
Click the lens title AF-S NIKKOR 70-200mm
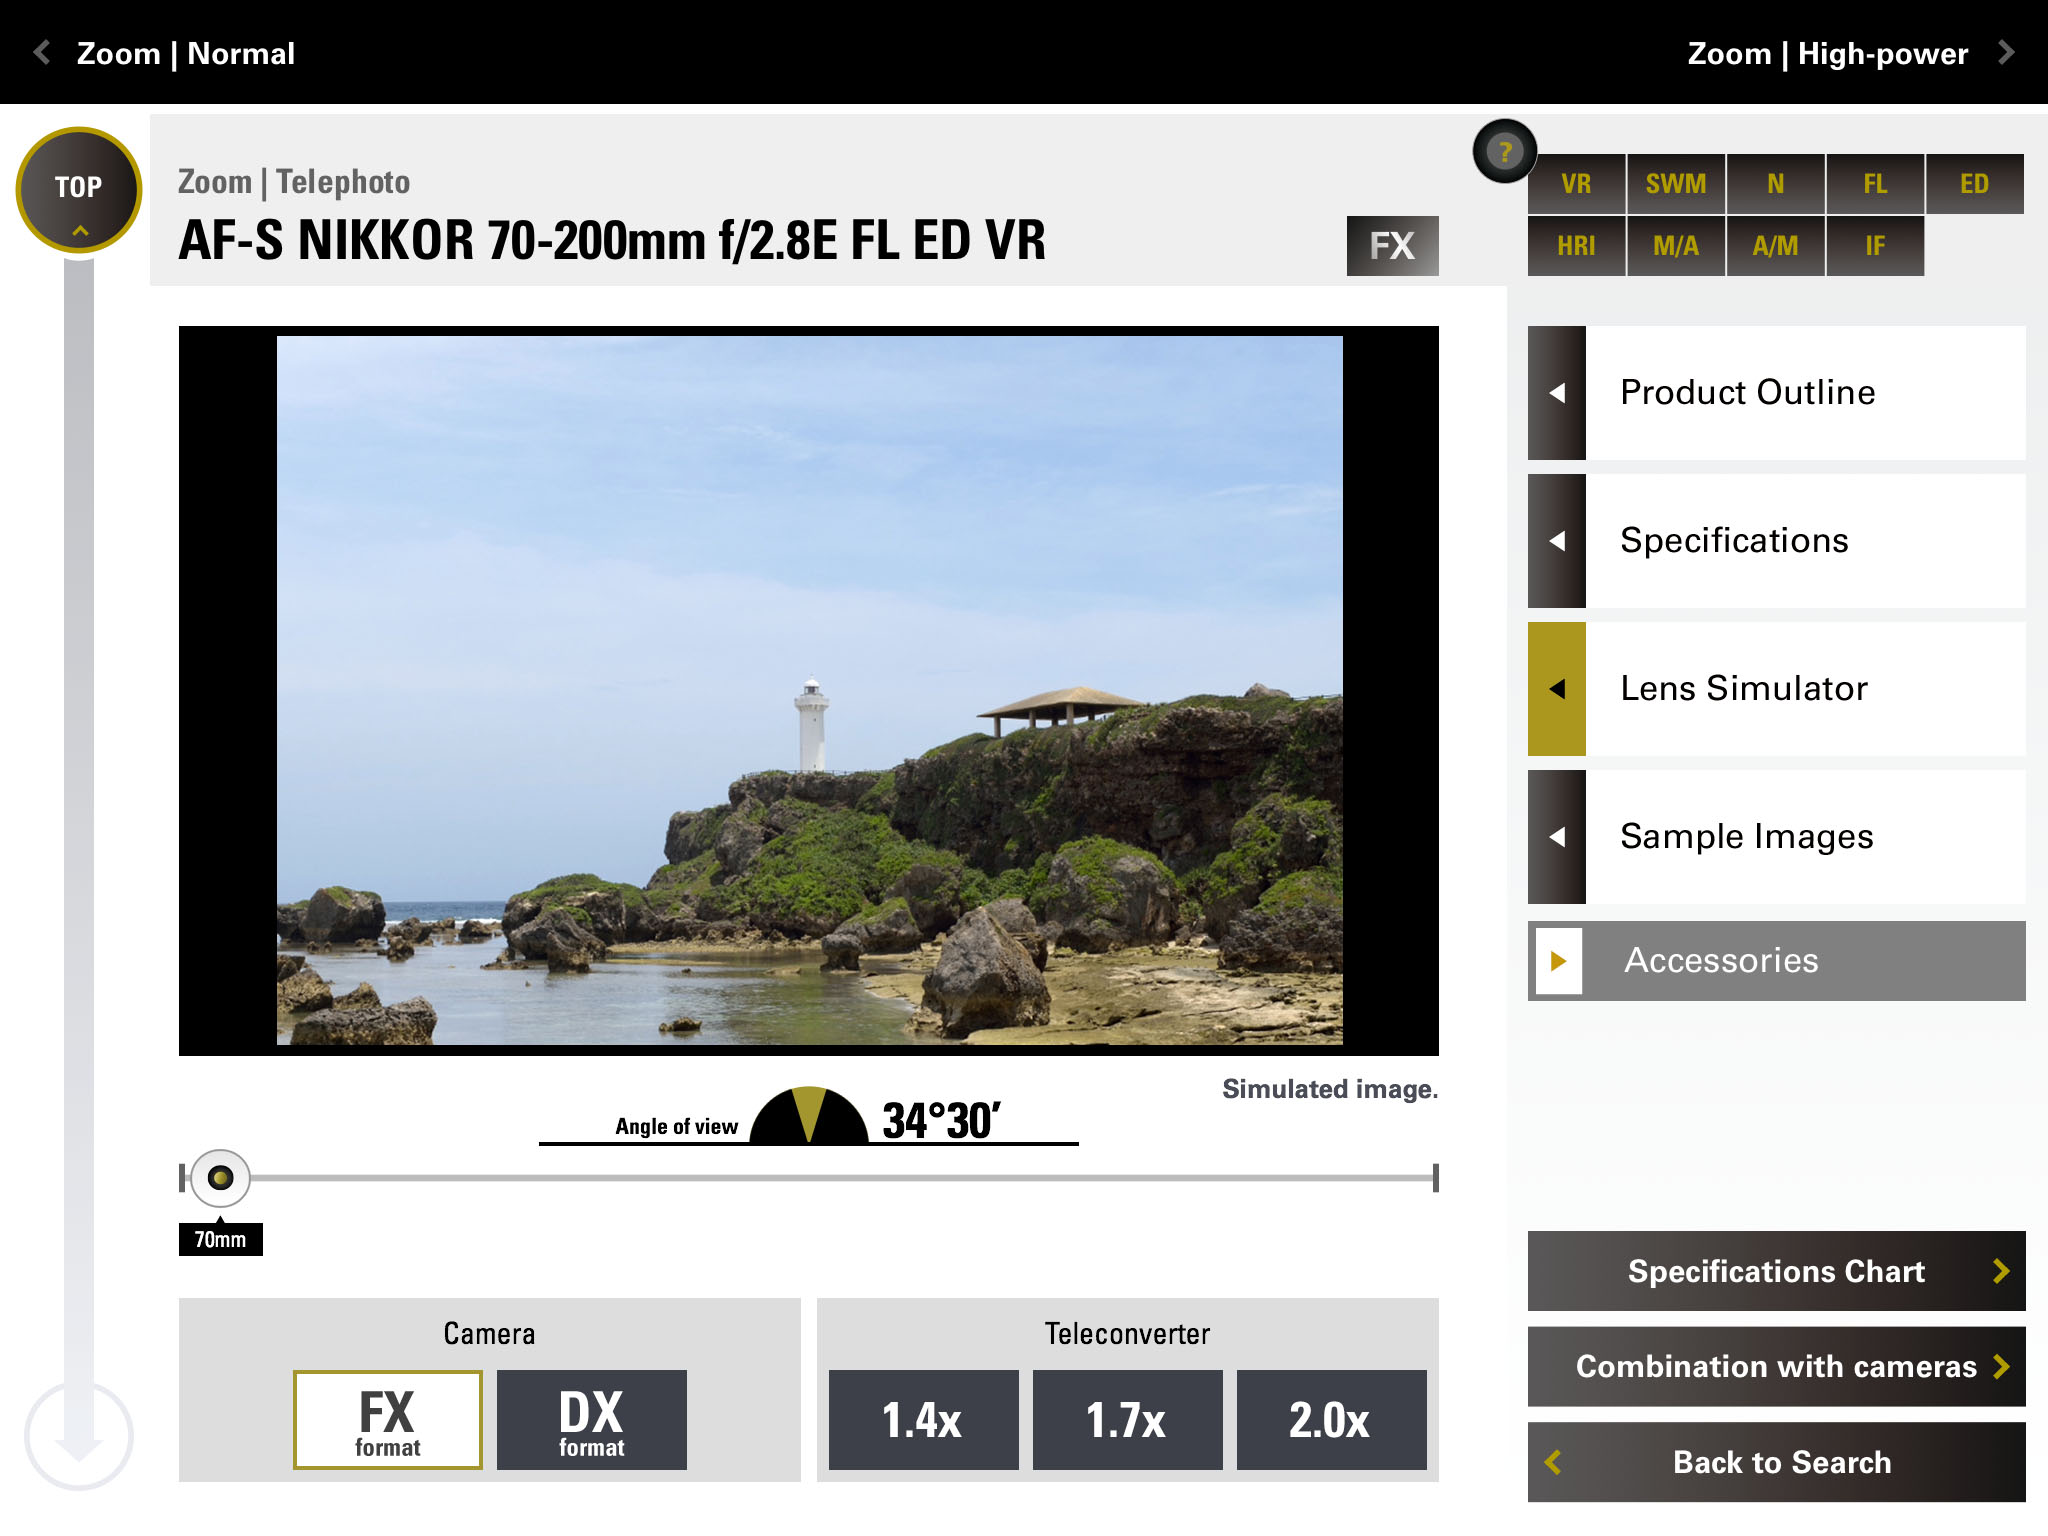tap(612, 241)
